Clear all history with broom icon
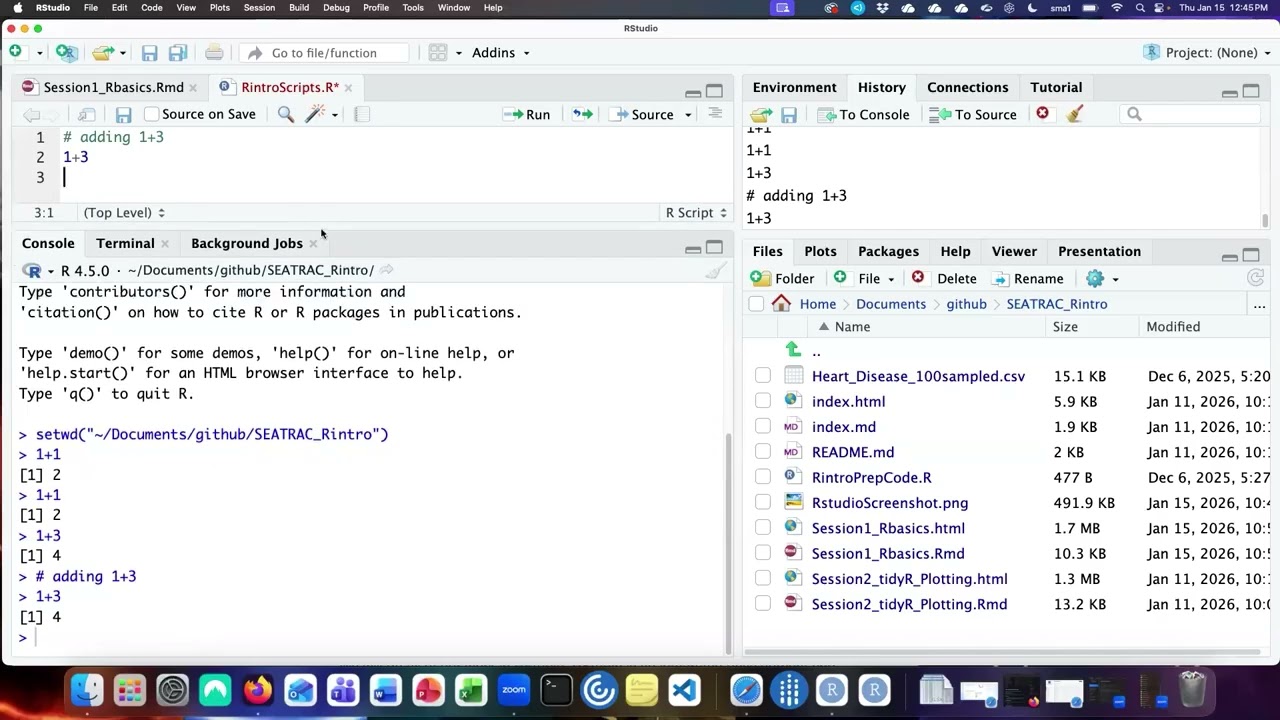 pos(1075,114)
